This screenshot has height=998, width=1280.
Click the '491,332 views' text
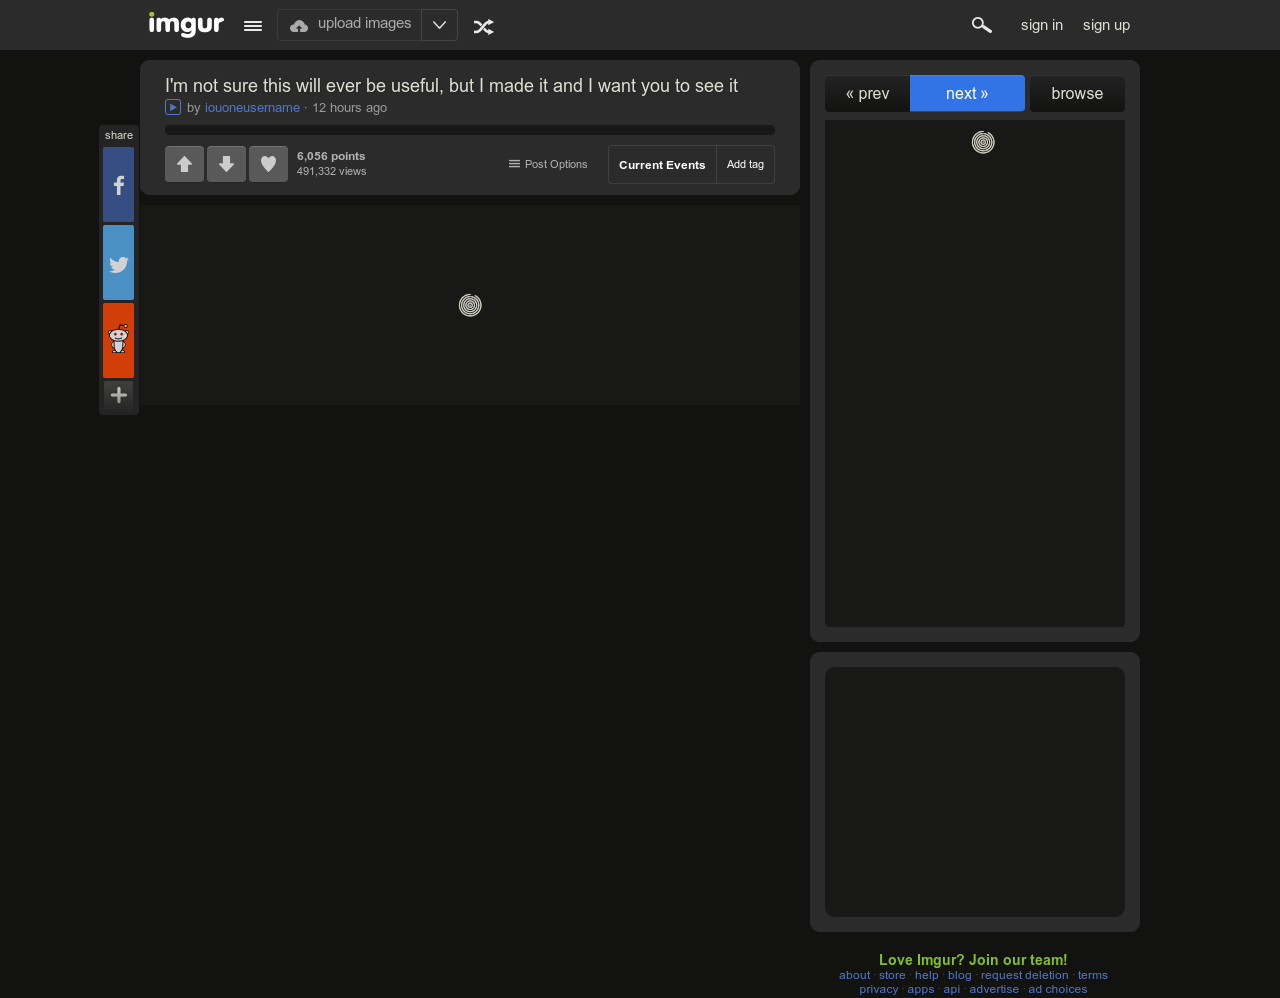click(x=332, y=171)
